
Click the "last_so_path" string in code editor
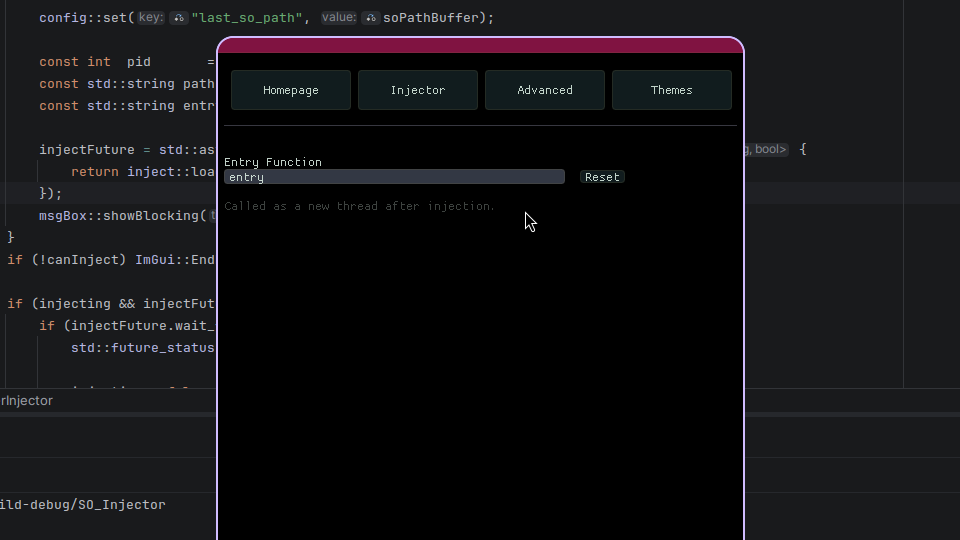[247, 18]
